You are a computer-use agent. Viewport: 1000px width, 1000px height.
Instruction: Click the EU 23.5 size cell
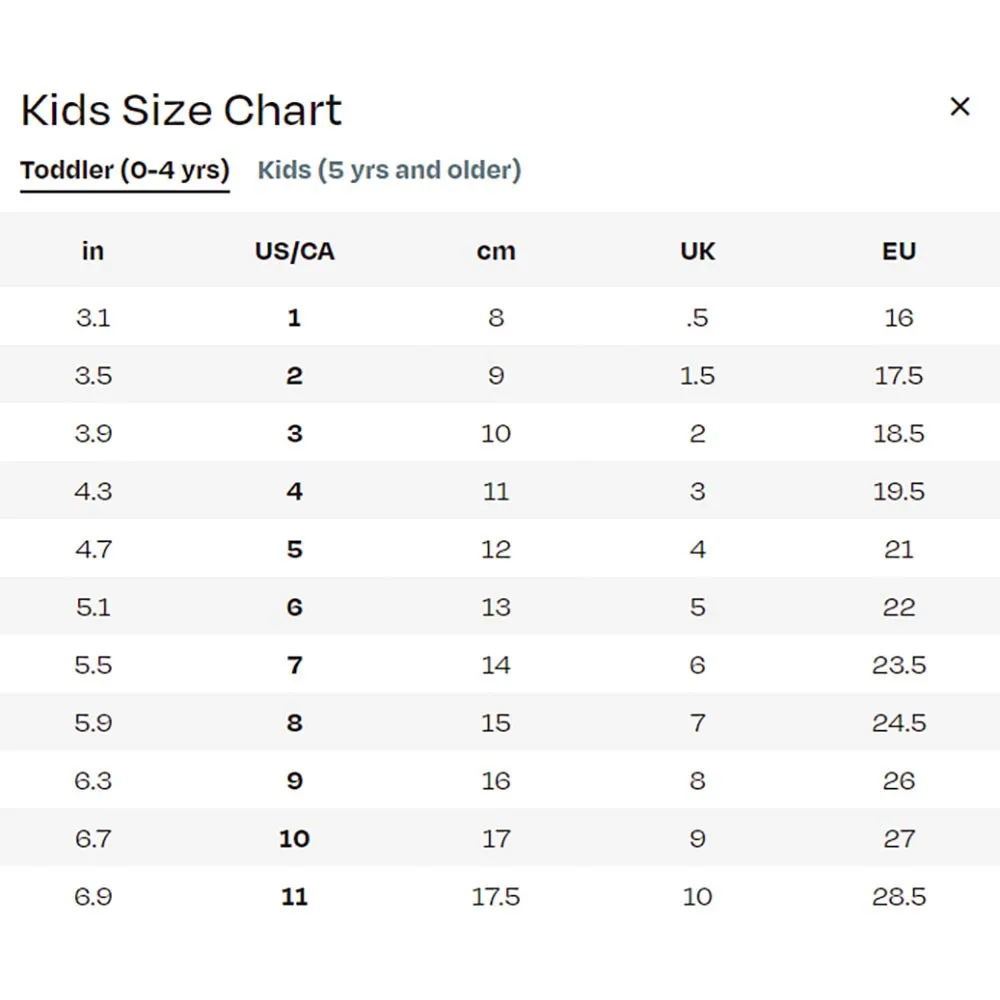tap(898, 665)
